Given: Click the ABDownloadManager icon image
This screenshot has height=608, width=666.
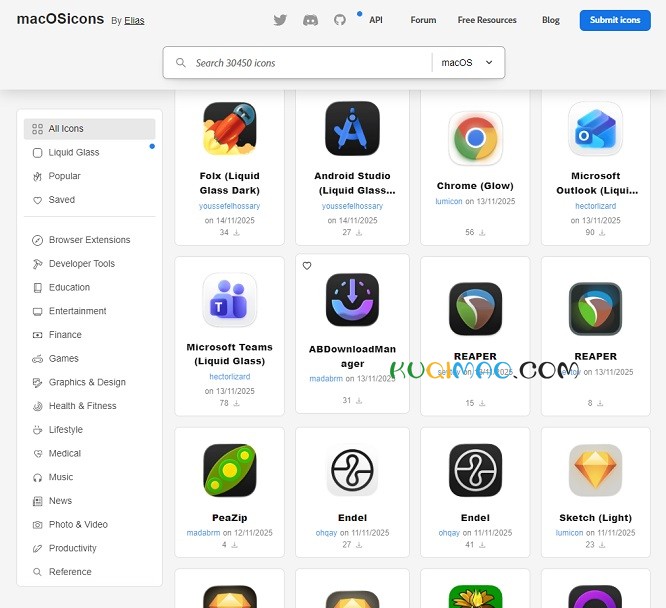Looking at the screenshot, I should point(352,300).
